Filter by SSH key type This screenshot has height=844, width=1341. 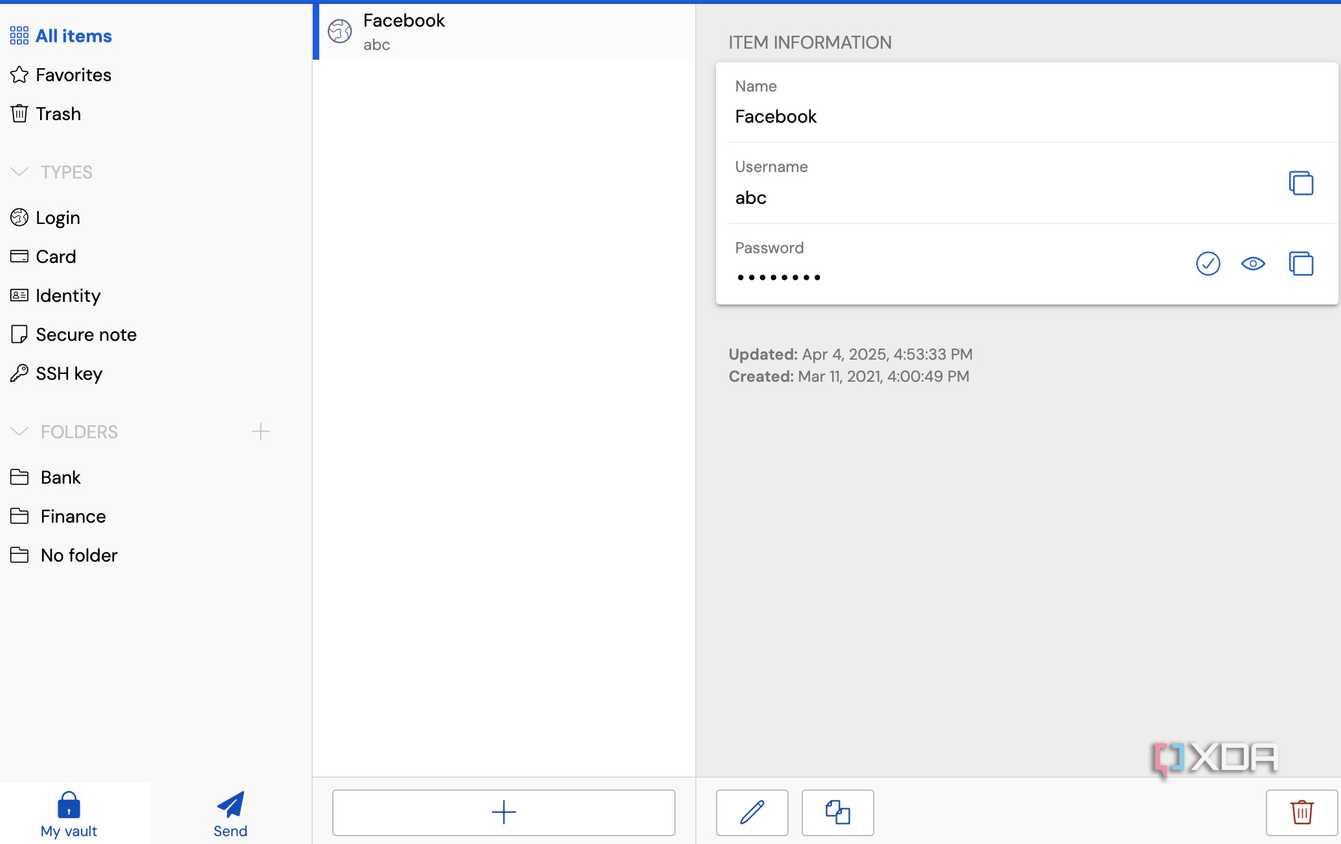(56, 374)
